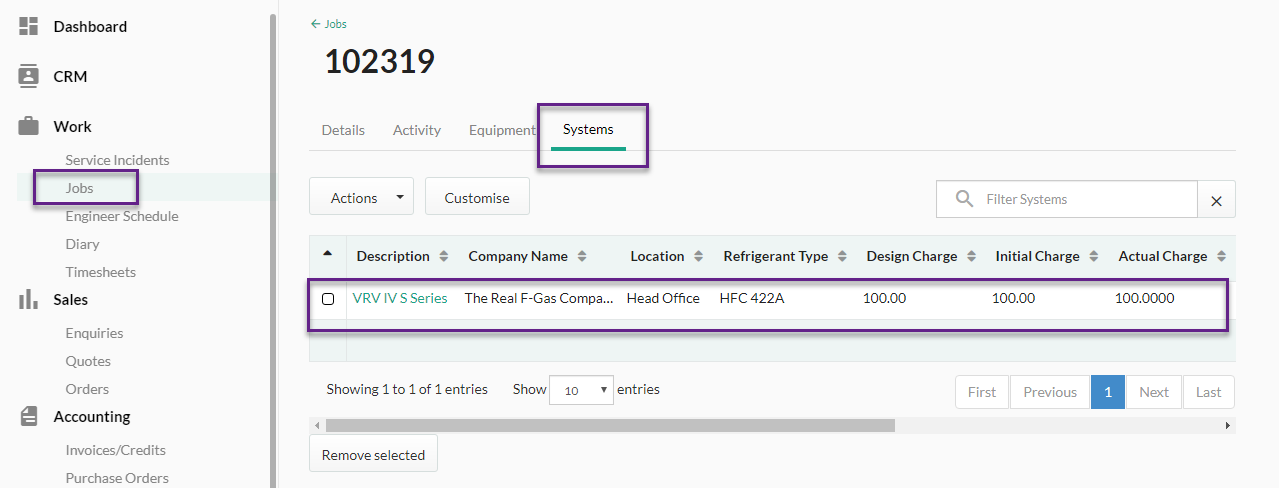Click the horizontal table scrollbar
This screenshot has width=1279, height=488.
[x=610, y=425]
